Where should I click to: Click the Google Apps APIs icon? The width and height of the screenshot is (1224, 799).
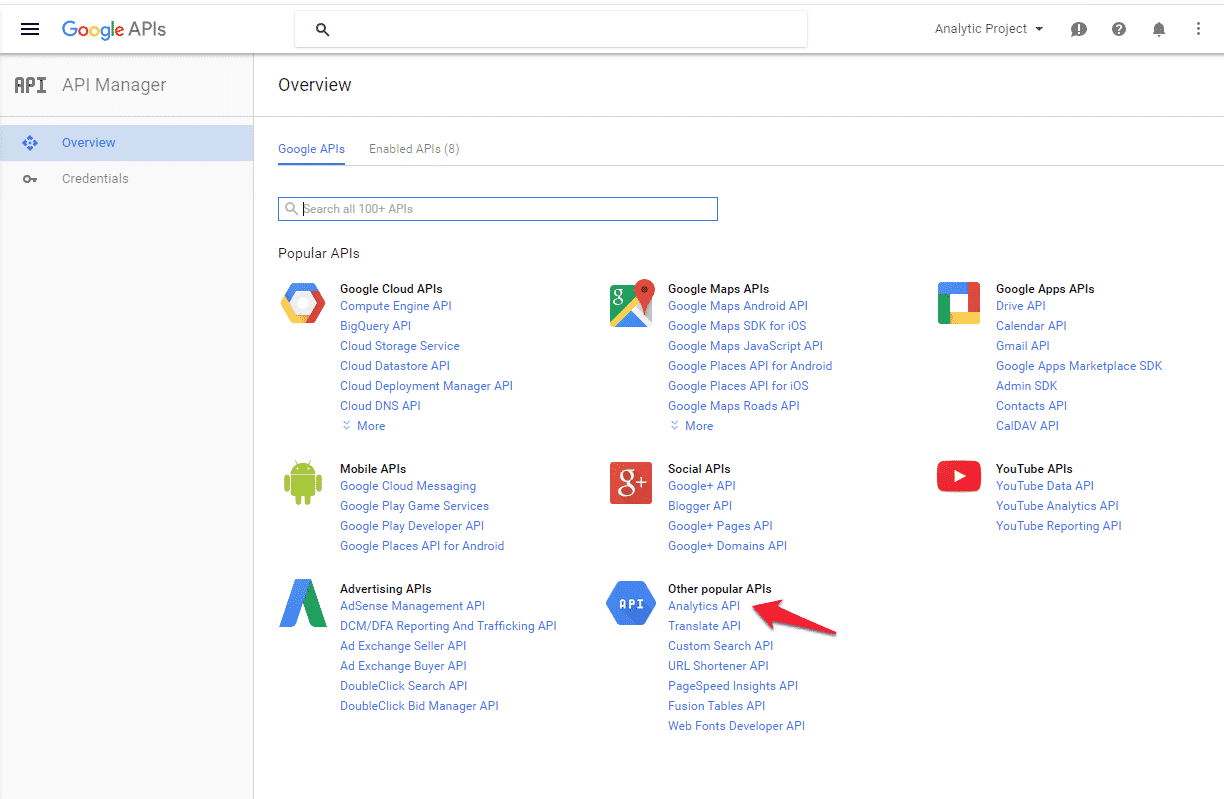coord(959,303)
